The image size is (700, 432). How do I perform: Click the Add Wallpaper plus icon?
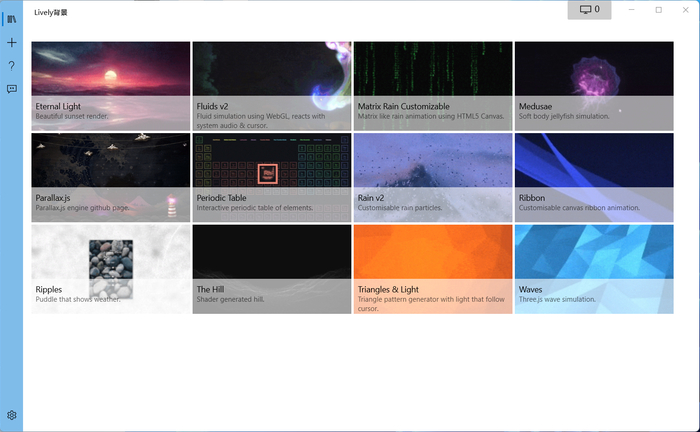[x=11, y=43]
